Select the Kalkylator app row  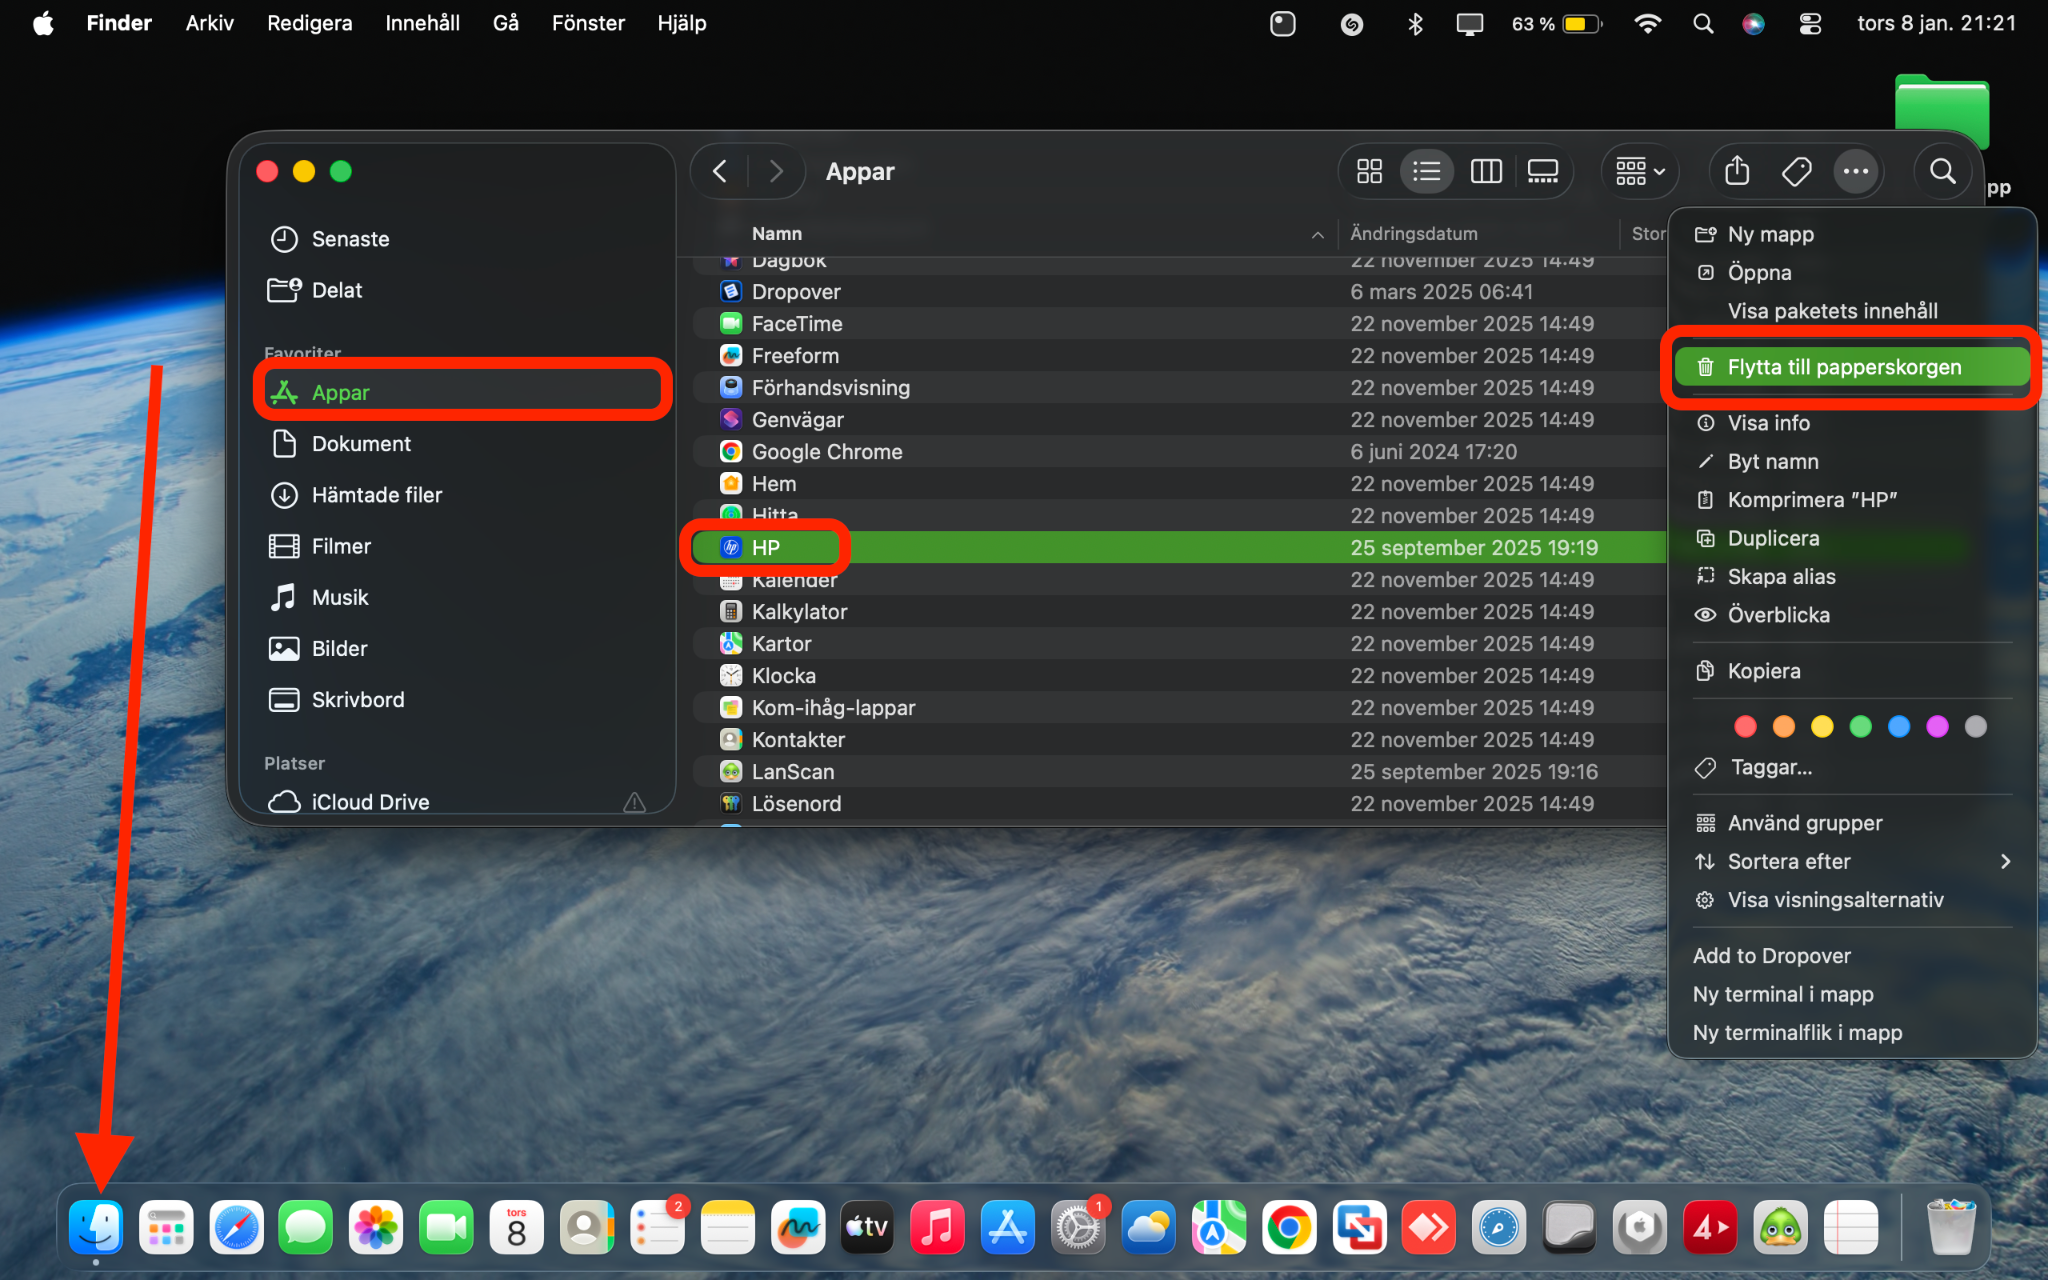tap(1180, 612)
